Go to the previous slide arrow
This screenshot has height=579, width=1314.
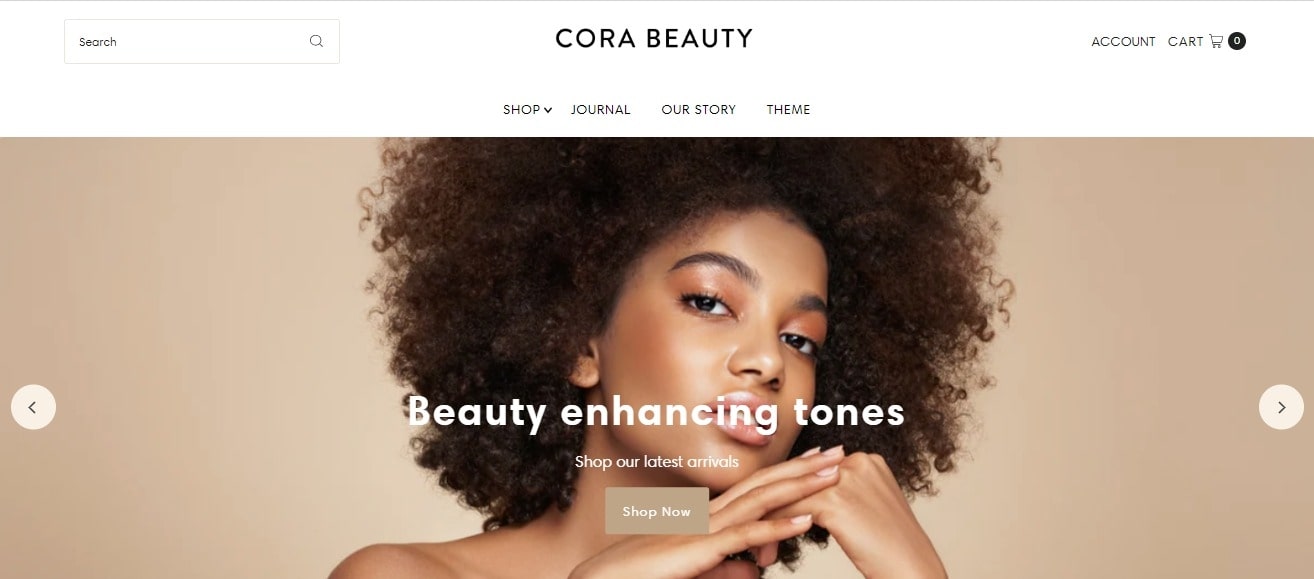33,407
